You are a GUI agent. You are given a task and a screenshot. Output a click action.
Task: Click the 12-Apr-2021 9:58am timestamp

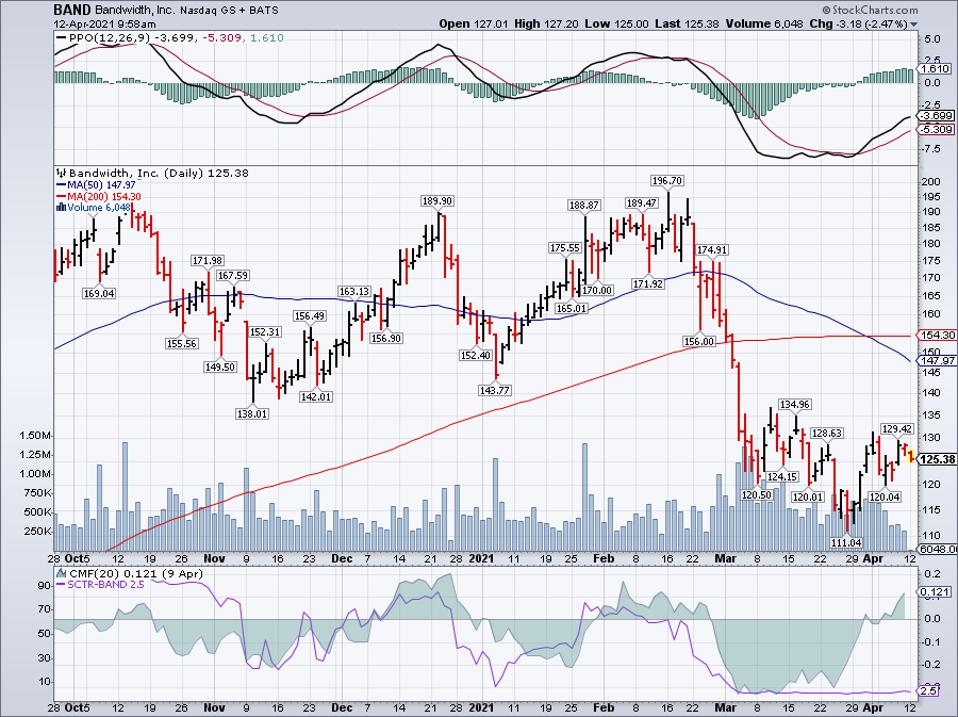tap(104, 24)
